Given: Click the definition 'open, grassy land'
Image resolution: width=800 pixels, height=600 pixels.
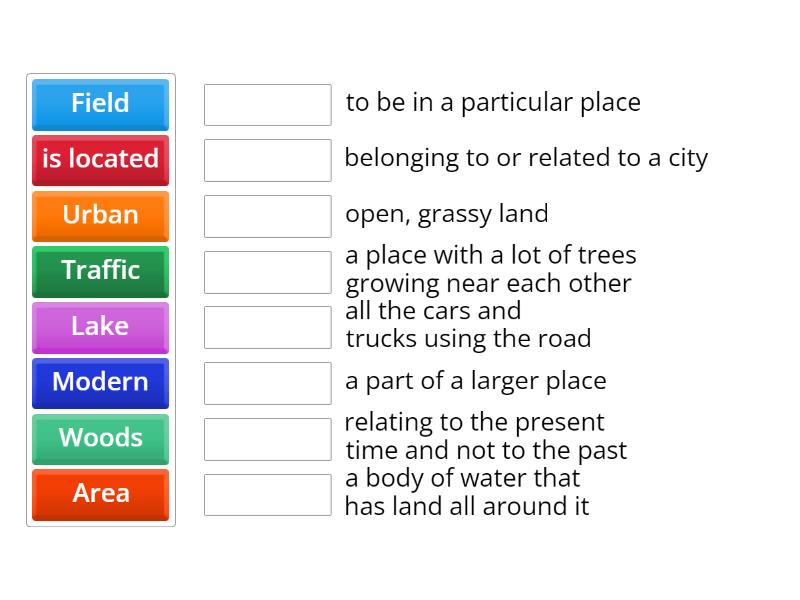Looking at the screenshot, I should pyautogui.click(x=447, y=214).
